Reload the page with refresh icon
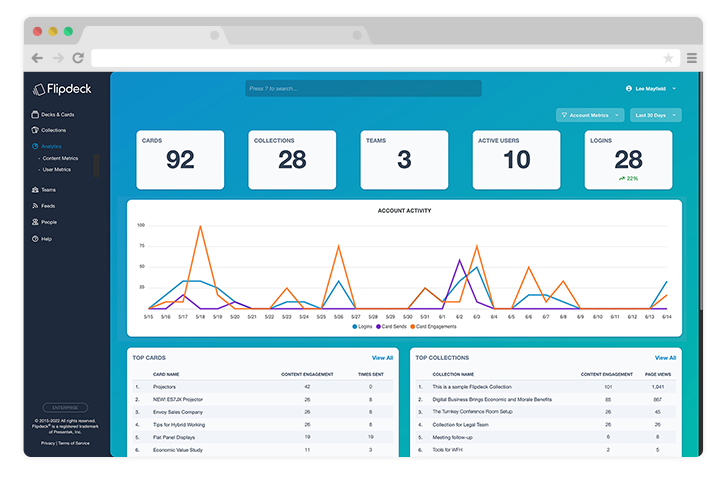This screenshot has height=480, width=725. point(78,58)
